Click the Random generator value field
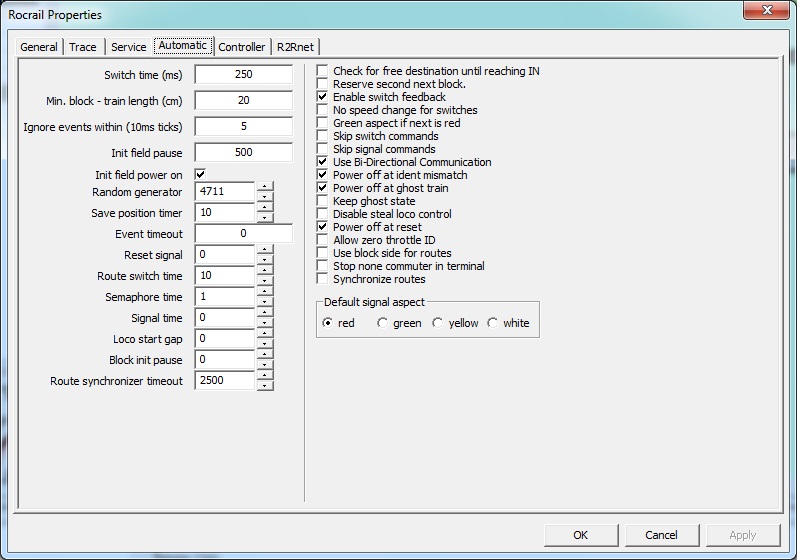The image size is (797, 560). pyautogui.click(x=225, y=192)
